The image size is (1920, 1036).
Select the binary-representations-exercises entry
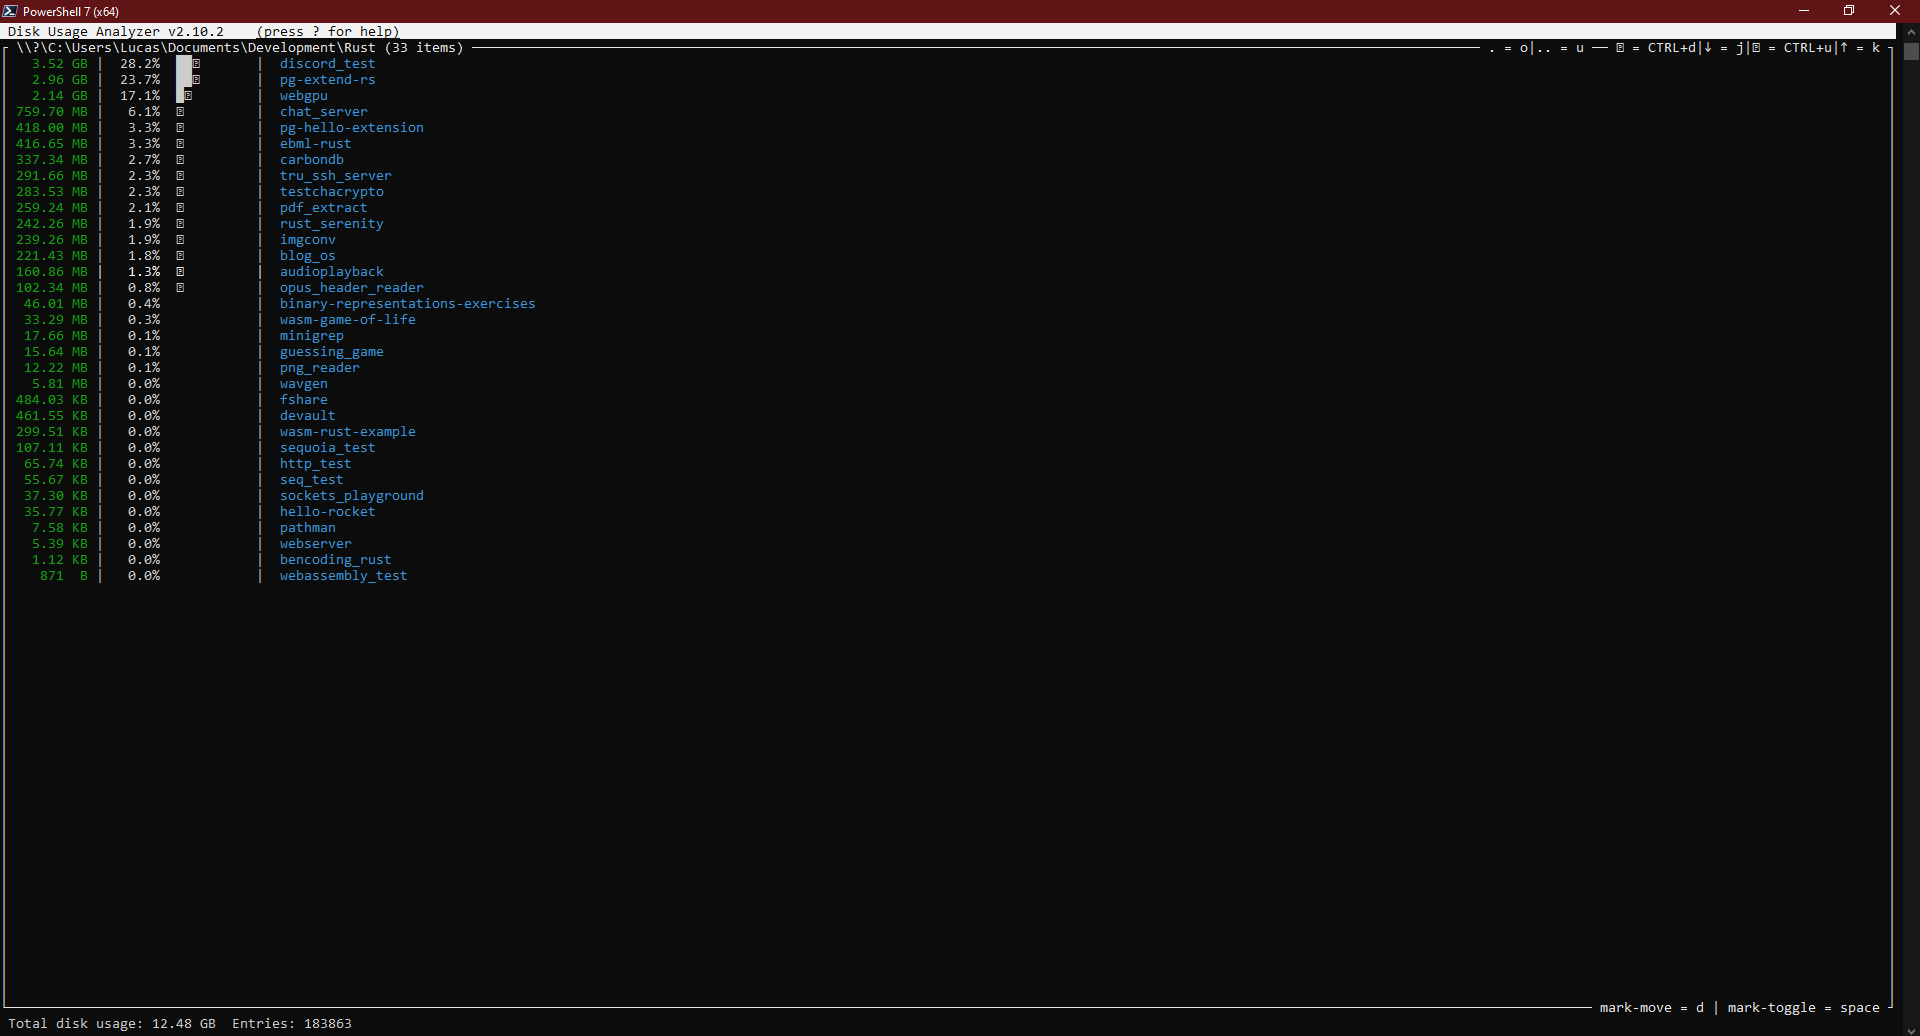click(x=407, y=304)
